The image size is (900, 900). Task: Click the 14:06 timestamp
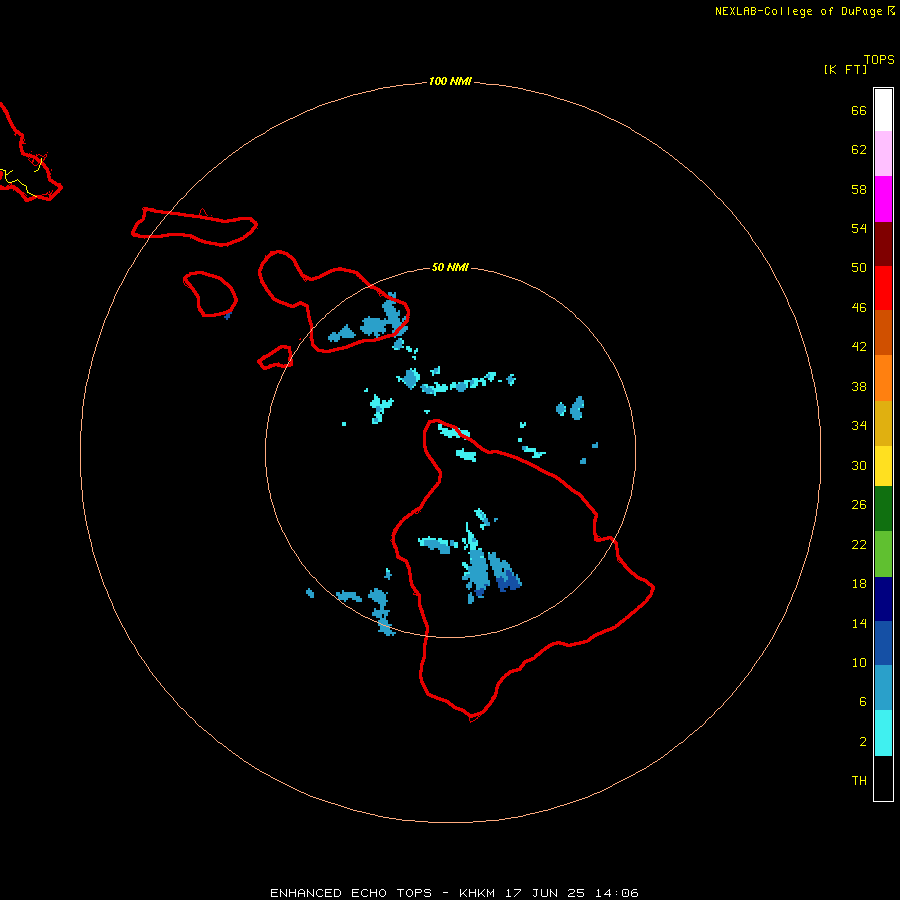click(617, 893)
